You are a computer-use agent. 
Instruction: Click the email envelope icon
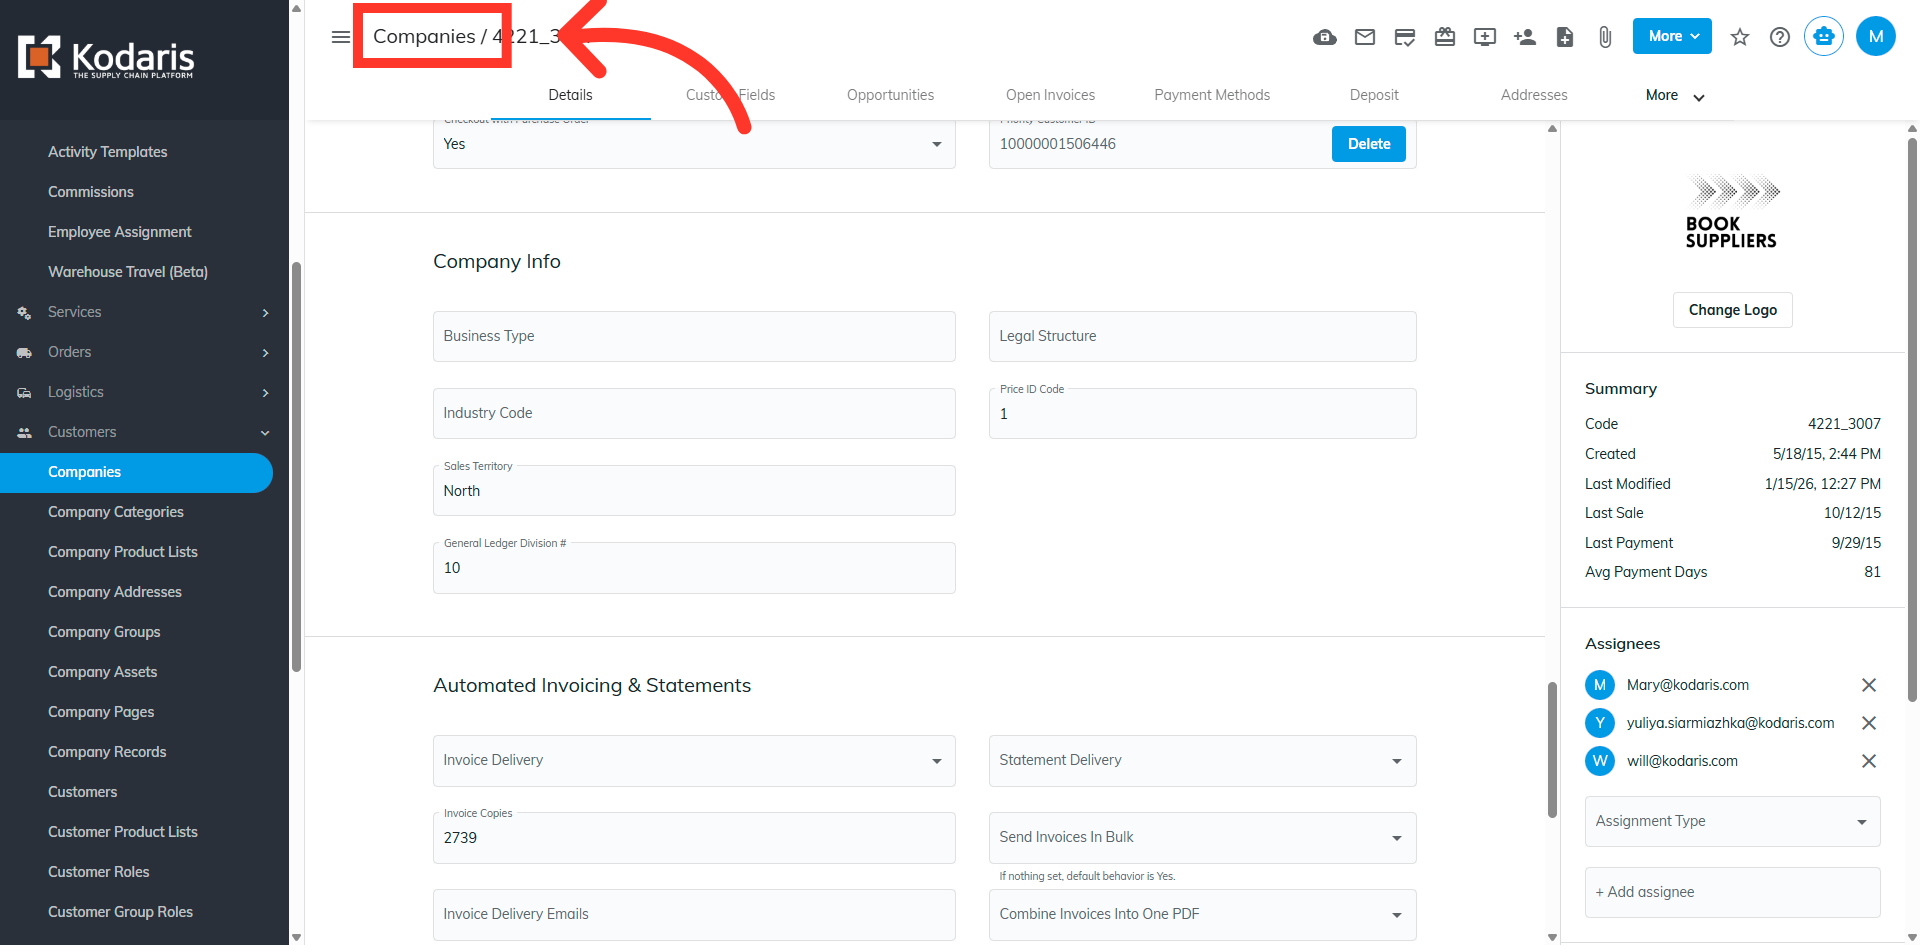coord(1365,37)
